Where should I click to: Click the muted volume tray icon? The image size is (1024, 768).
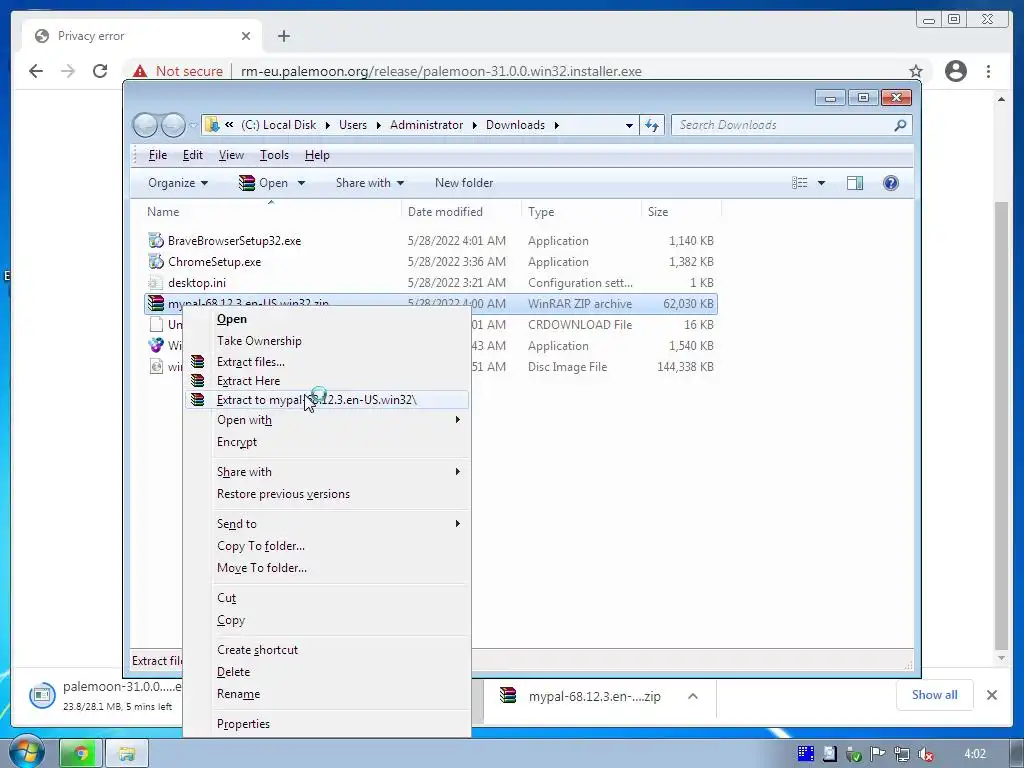pos(926,755)
